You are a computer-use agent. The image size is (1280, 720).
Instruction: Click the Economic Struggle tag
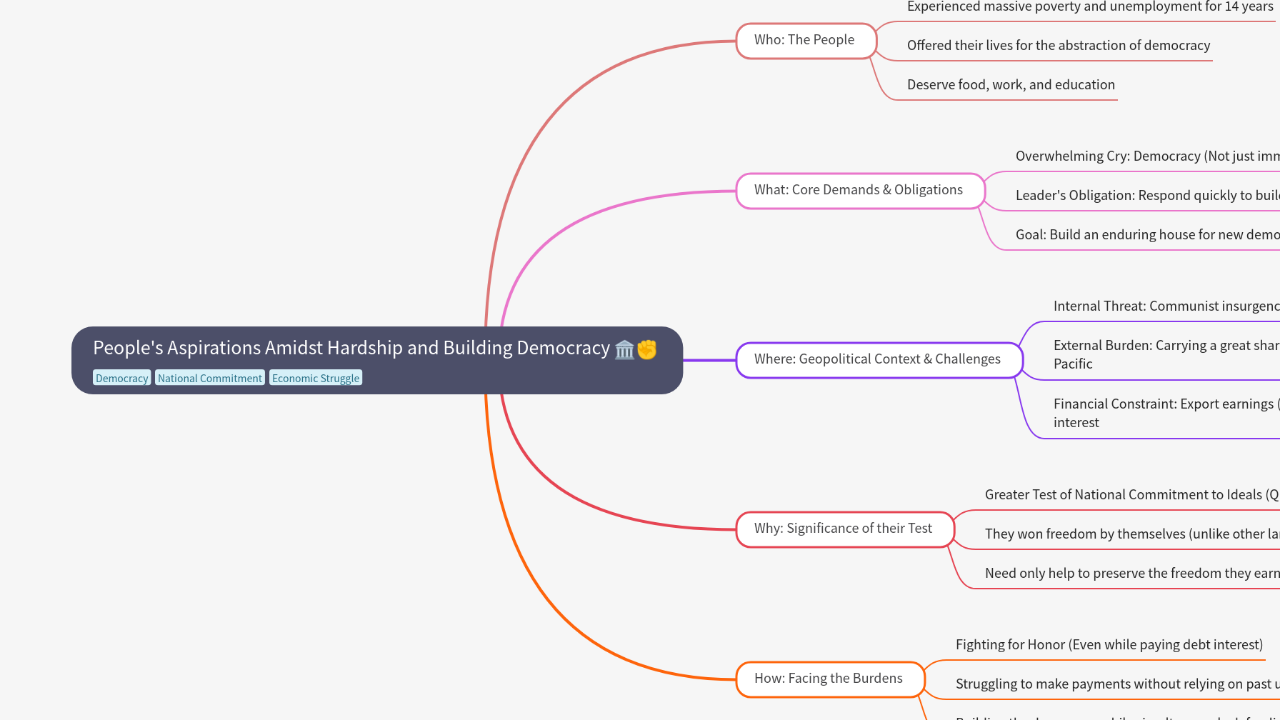[x=315, y=378]
